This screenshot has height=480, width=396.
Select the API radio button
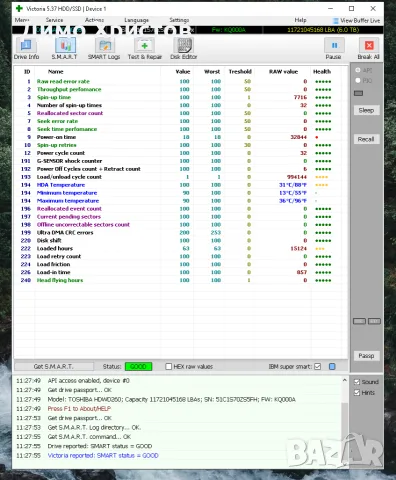point(358,70)
